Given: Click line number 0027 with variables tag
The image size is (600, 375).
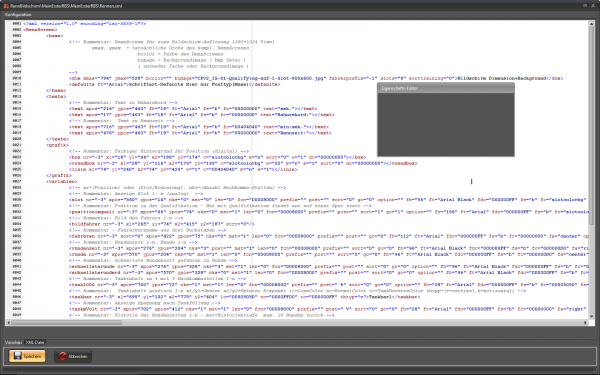Looking at the screenshot, I should pos(16,181).
